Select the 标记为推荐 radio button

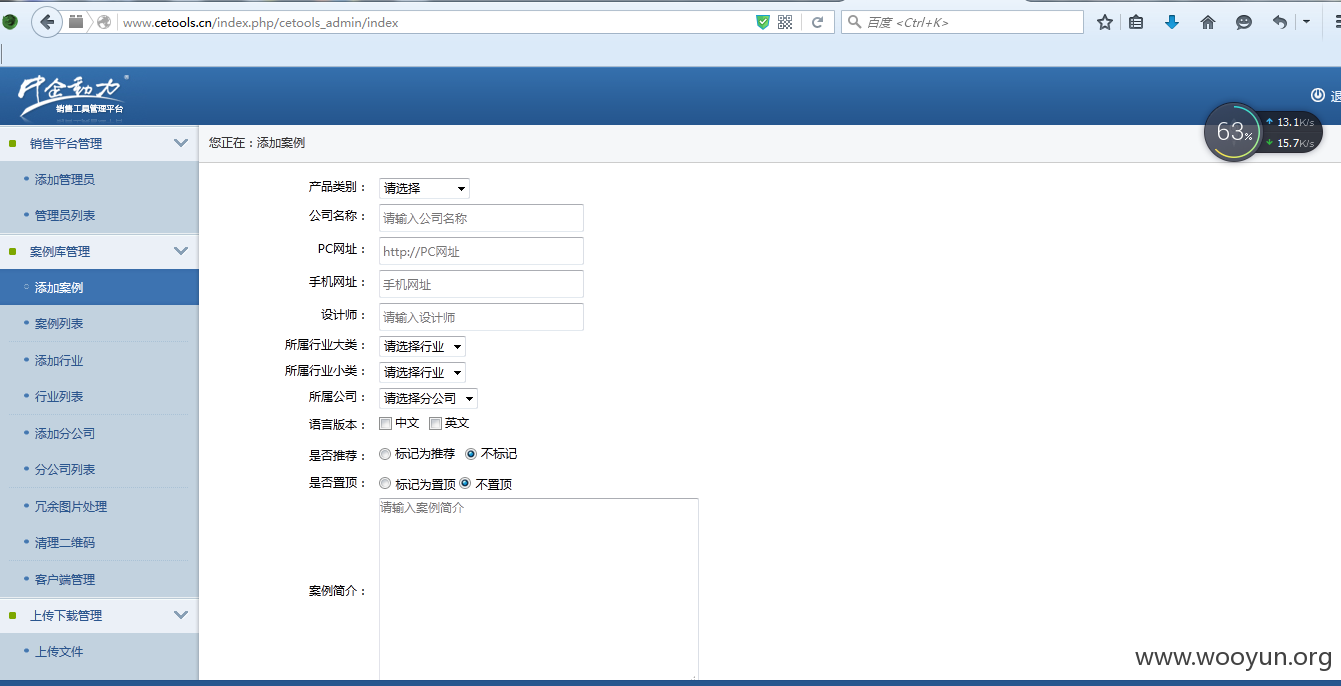(385, 454)
